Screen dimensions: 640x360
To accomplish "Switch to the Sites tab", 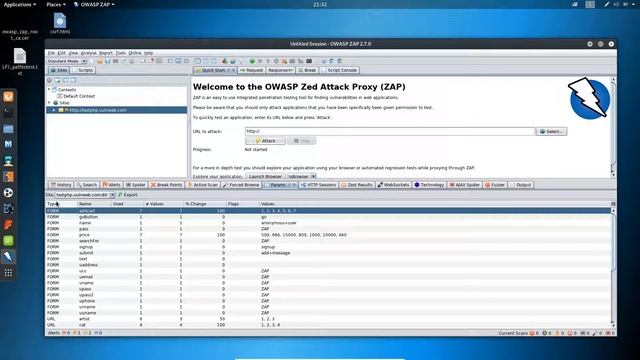I will [x=60, y=70].
